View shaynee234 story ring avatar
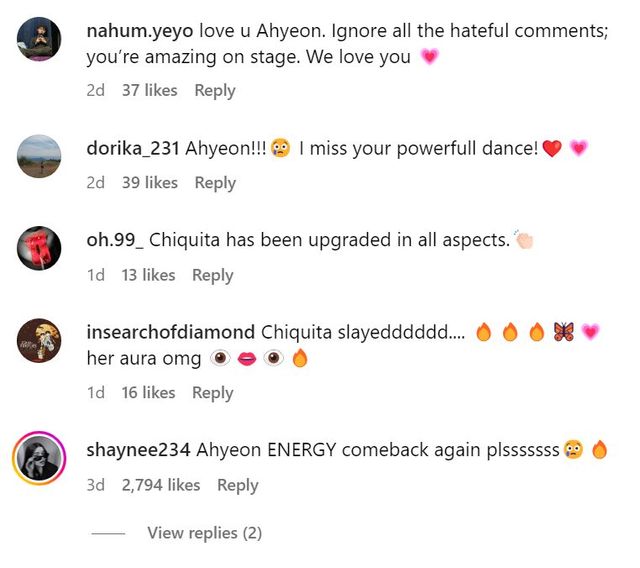The width and height of the screenshot is (640, 568). tap(39, 457)
